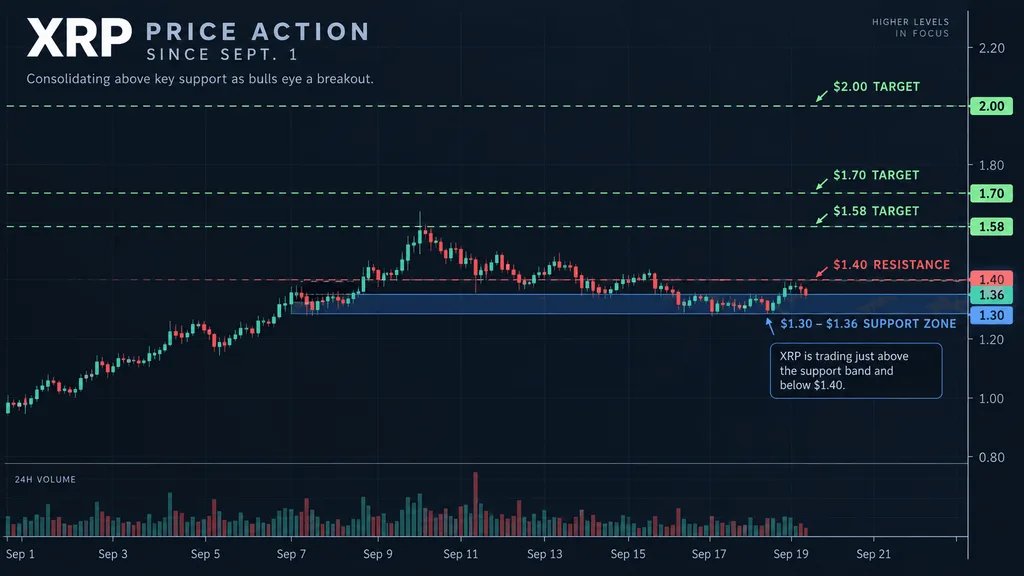Click the XRP trading note box

coord(856,370)
